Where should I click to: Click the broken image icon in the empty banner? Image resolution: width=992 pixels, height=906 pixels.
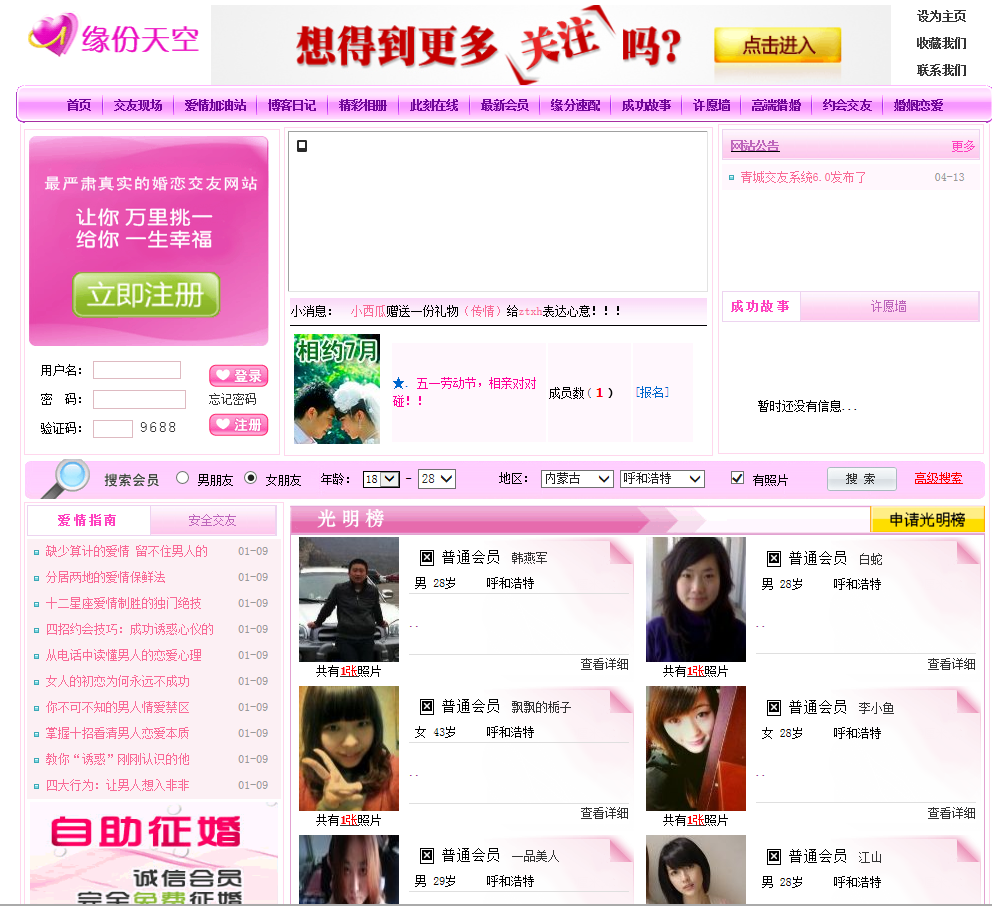pyautogui.click(x=302, y=146)
